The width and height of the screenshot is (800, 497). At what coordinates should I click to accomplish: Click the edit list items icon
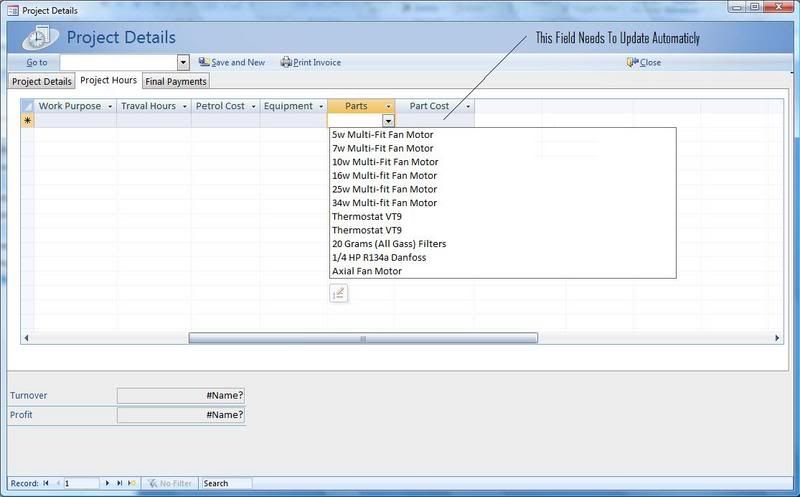tap(338, 293)
